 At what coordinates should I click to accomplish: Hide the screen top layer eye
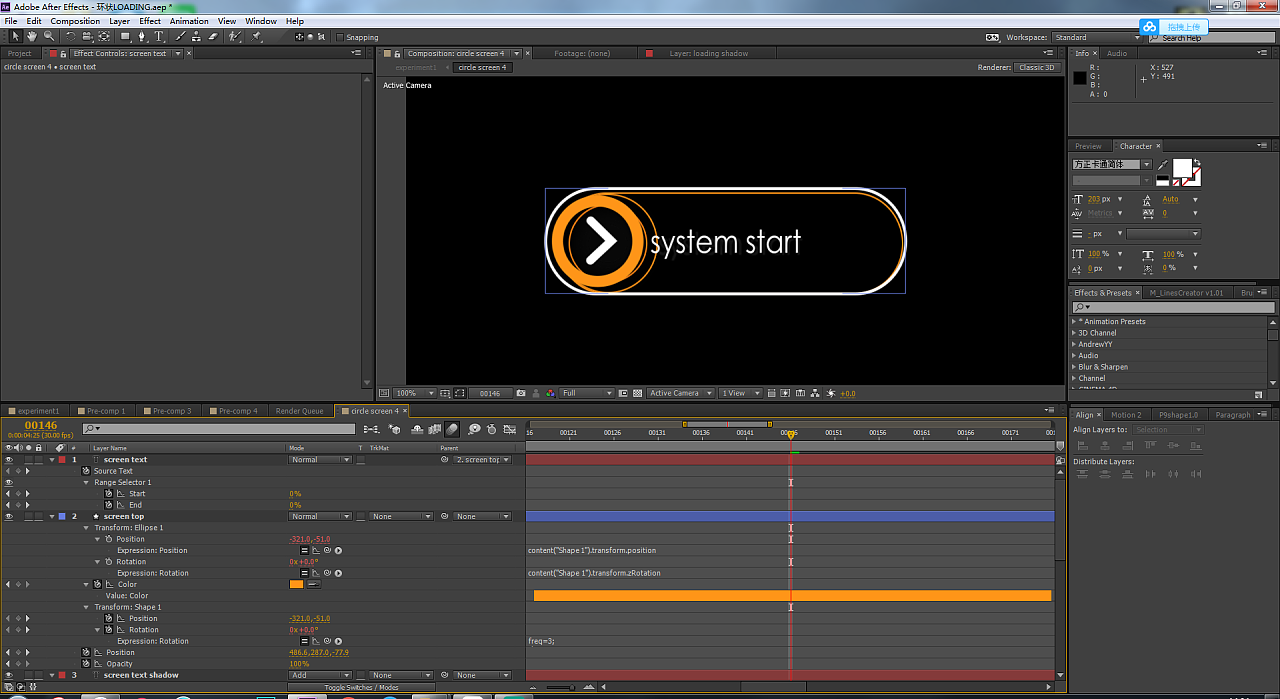coord(8,517)
